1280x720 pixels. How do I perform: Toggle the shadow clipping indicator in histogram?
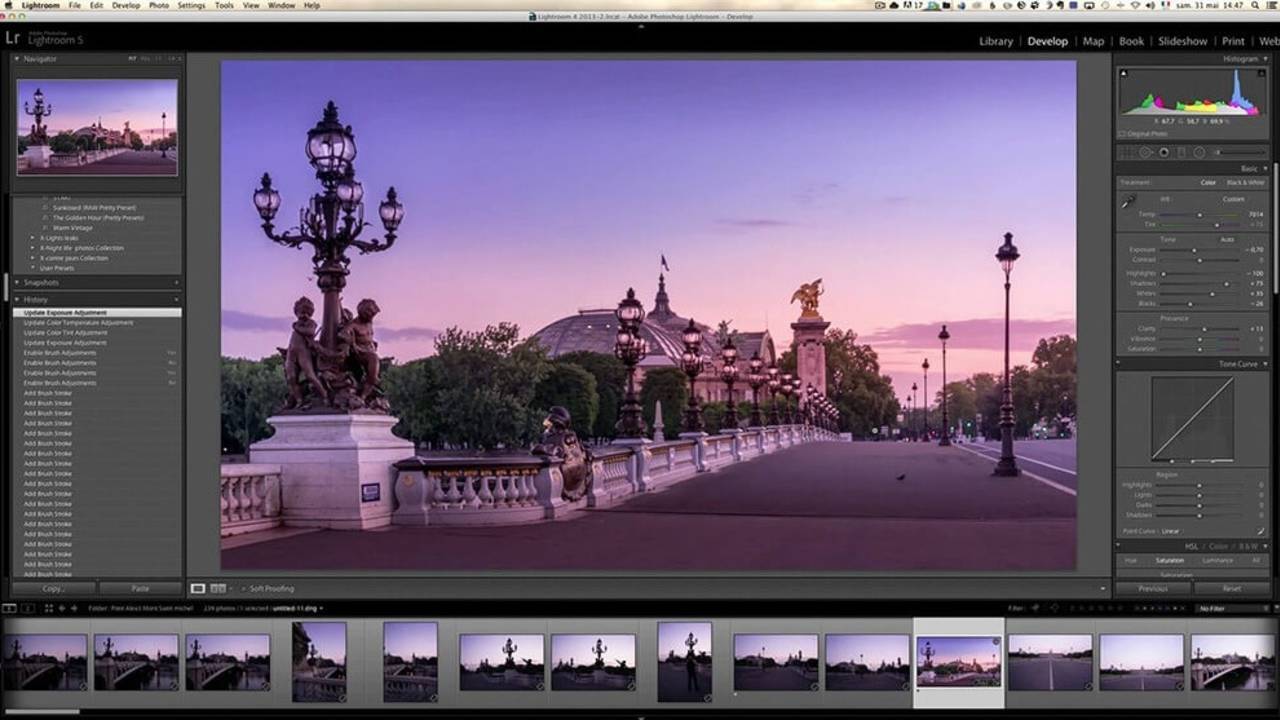coord(1123,73)
